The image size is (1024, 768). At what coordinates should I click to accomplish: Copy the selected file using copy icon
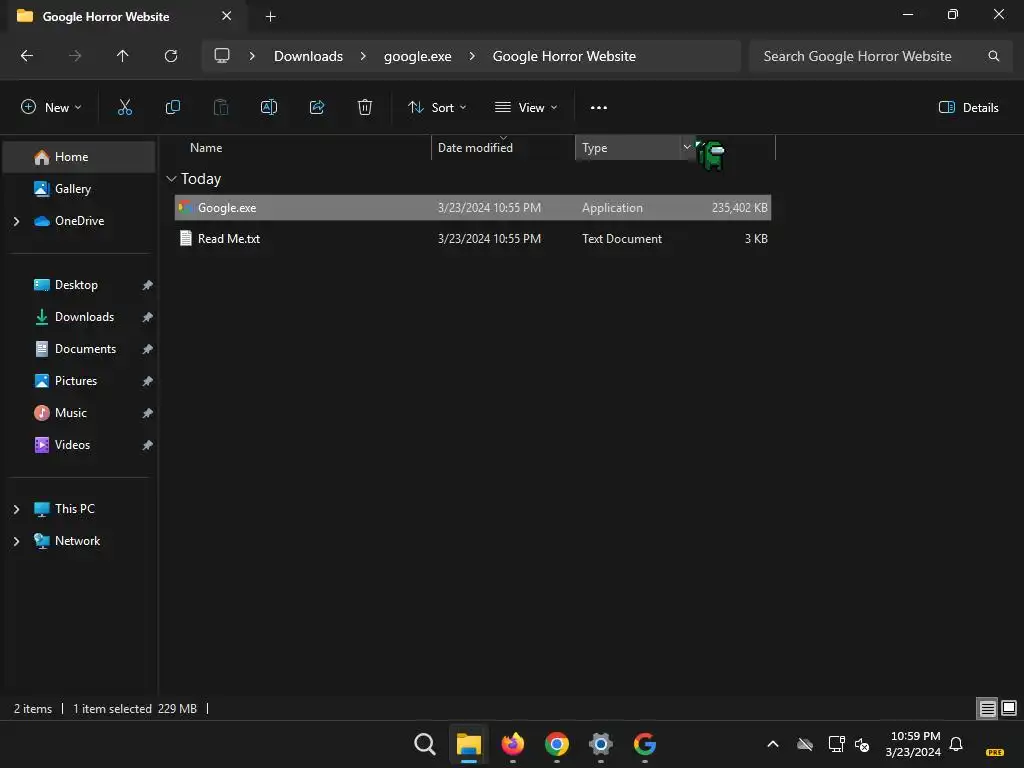tap(172, 108)
